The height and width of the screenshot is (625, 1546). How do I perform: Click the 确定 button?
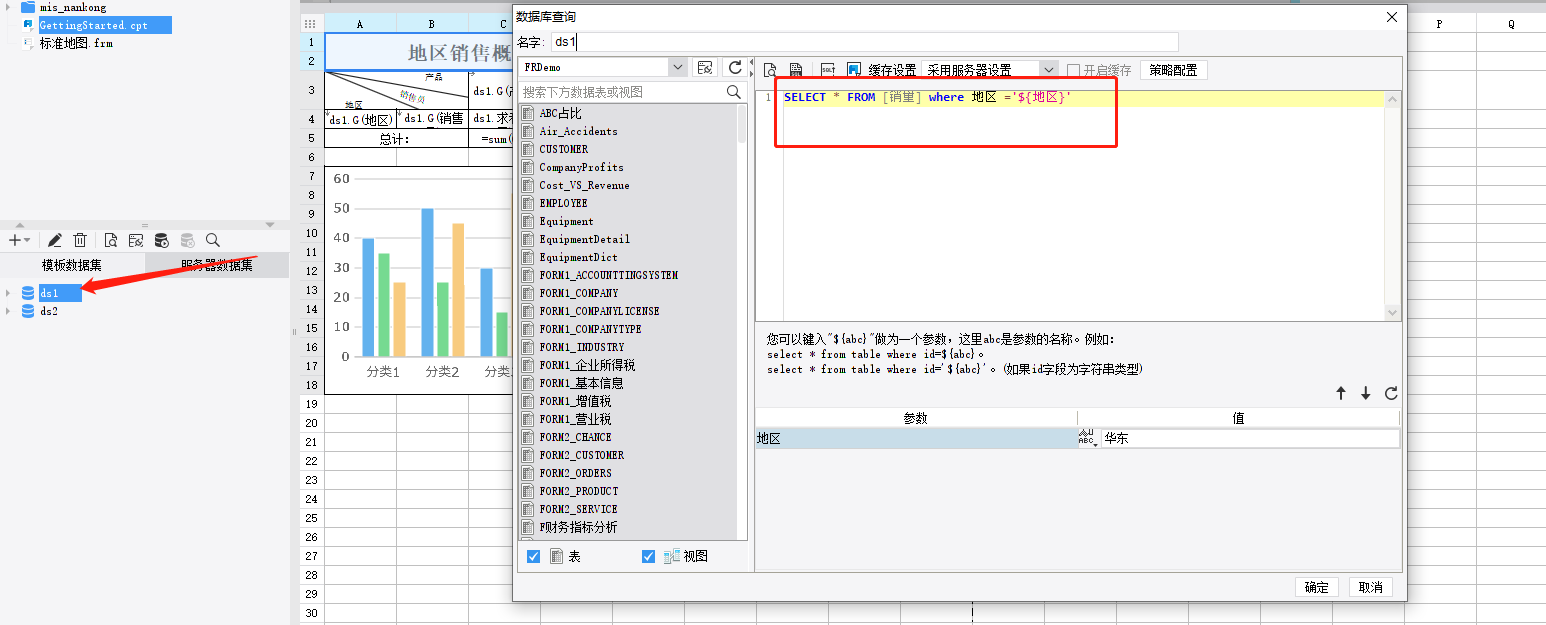point(1317,587)
